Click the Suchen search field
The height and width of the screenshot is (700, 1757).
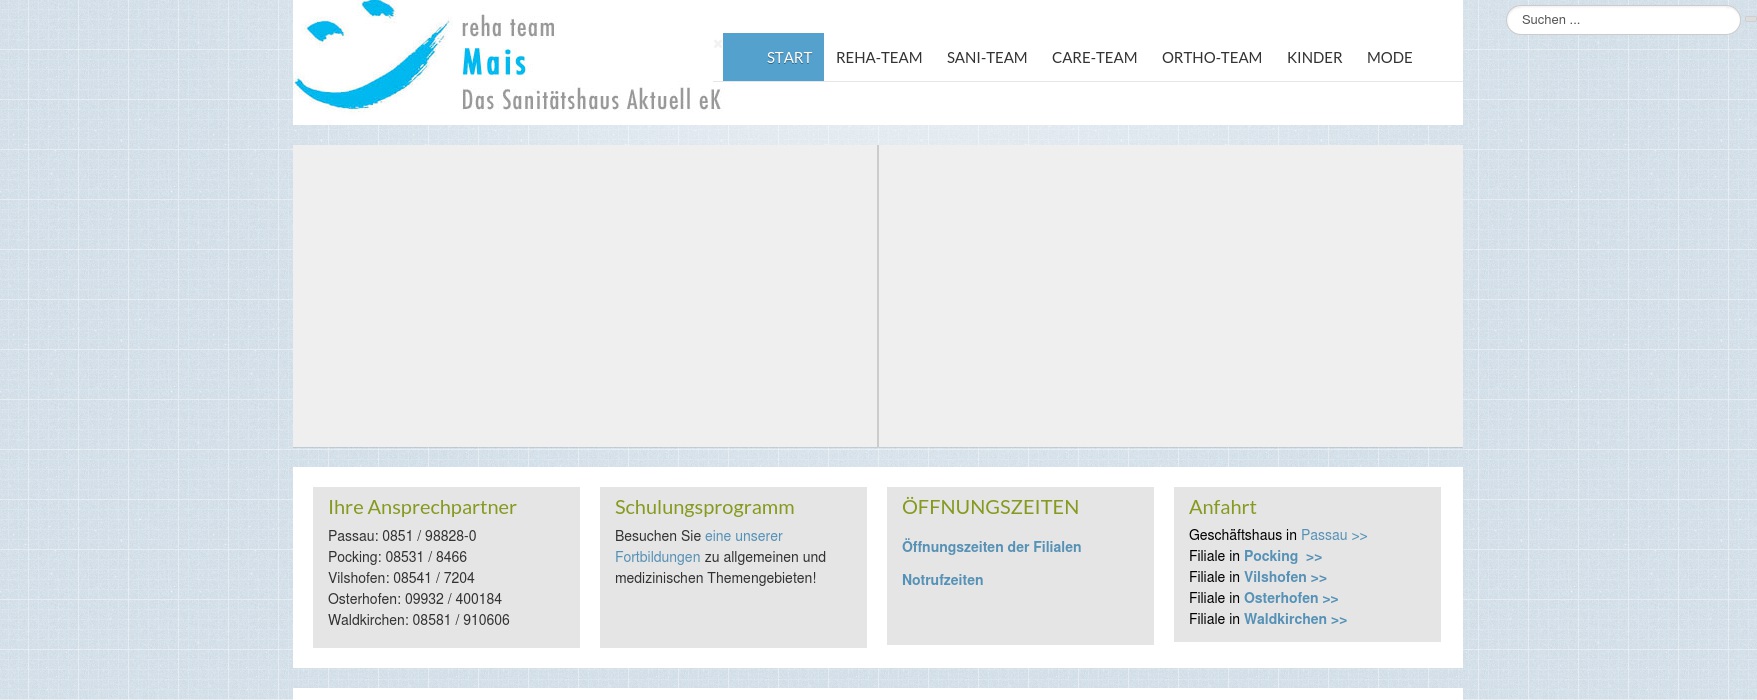tap(1622, 20)
